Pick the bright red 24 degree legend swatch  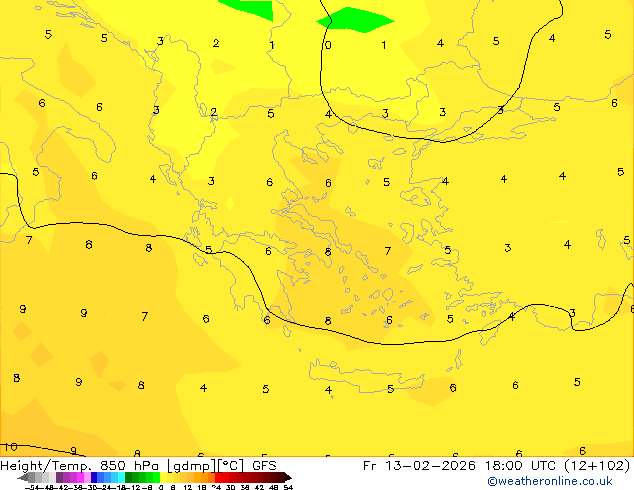(218, 478)
